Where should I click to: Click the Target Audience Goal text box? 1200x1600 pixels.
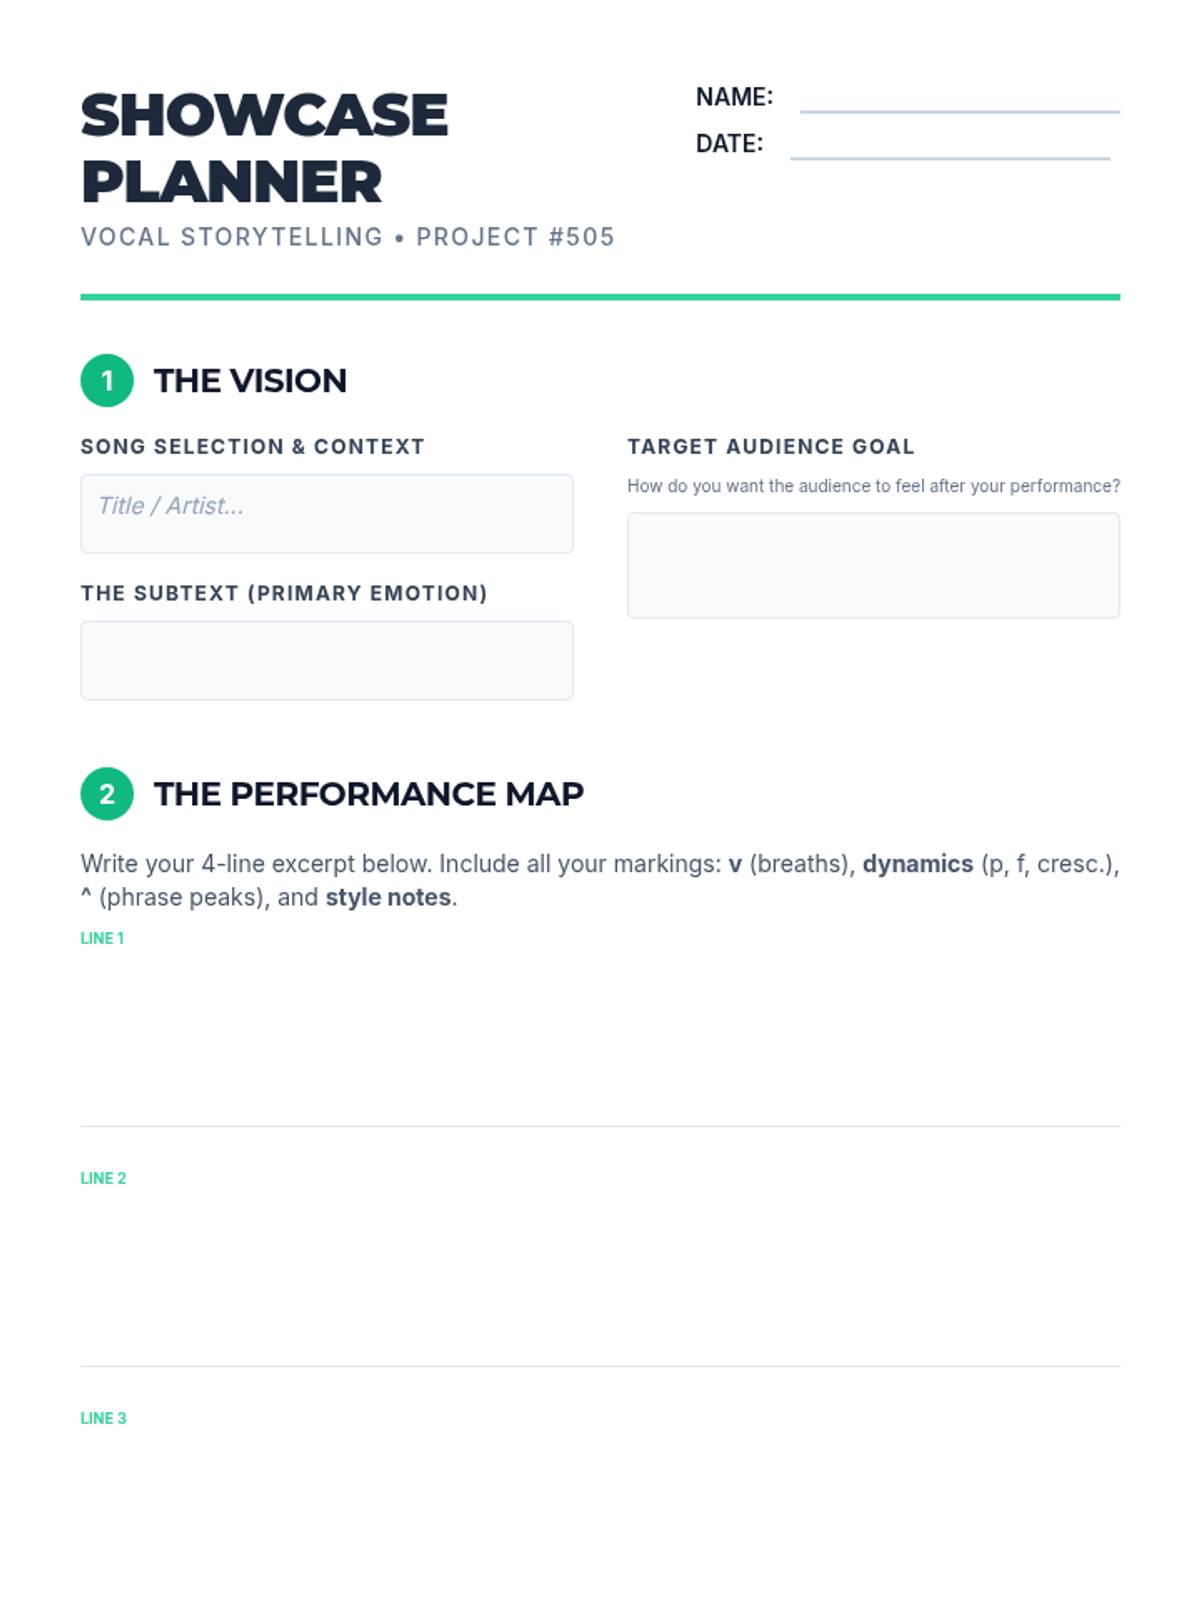tap(873, 565)
